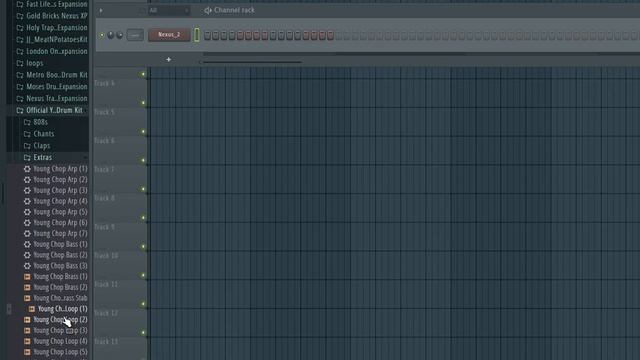Viewport: 640px width, 360px height.
Task: Toggle the first step of Nexus_2 sequencer
Action: click(207, 36)
